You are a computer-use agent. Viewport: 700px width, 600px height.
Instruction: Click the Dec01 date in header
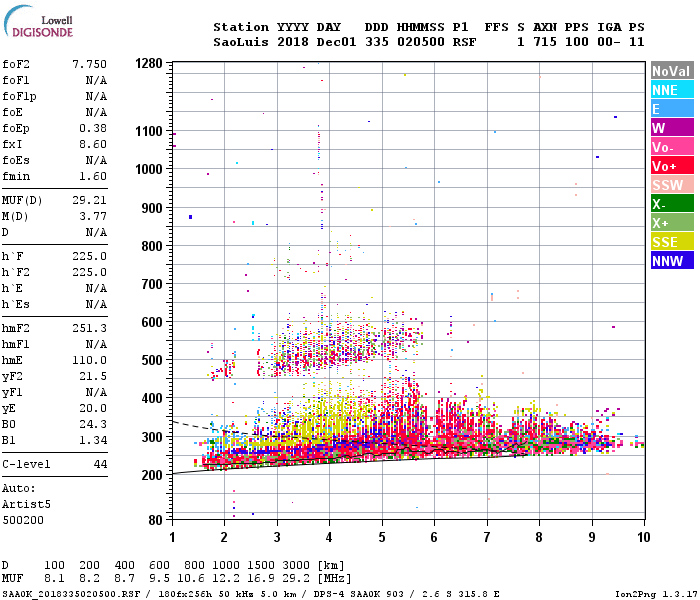(336, 42)
